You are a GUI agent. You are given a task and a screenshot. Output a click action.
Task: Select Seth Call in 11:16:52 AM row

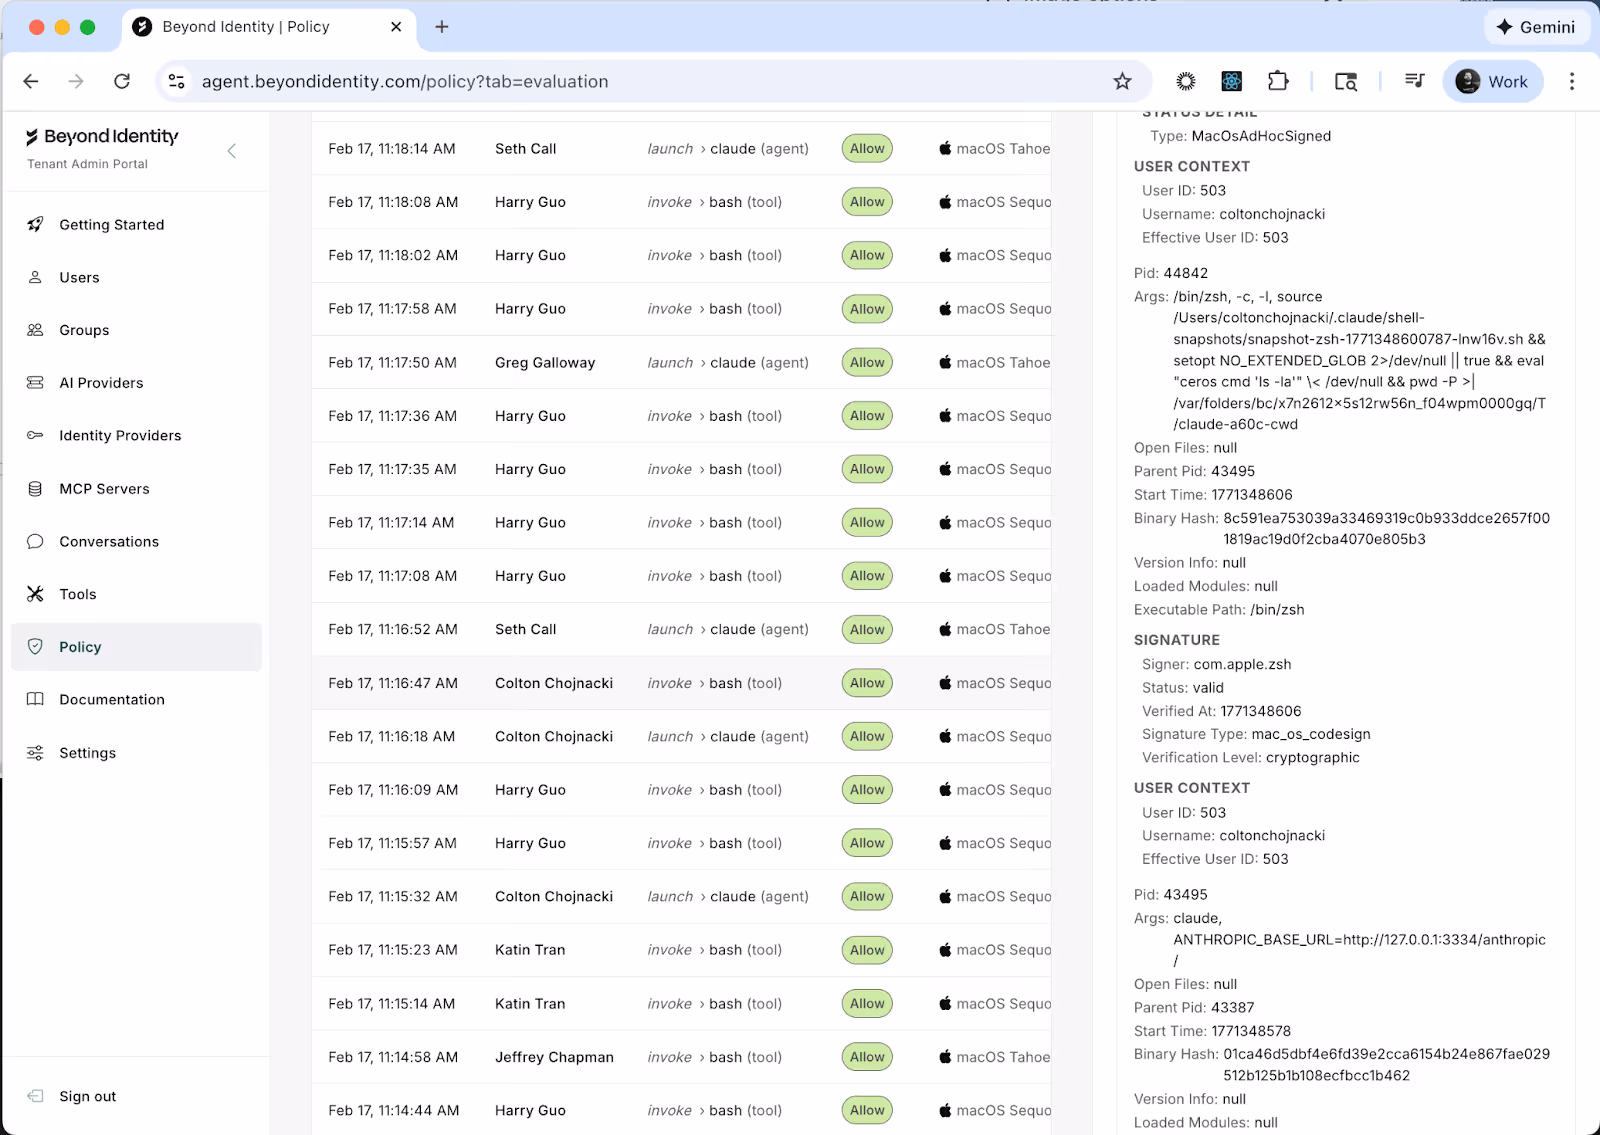[x=526, y=629]
